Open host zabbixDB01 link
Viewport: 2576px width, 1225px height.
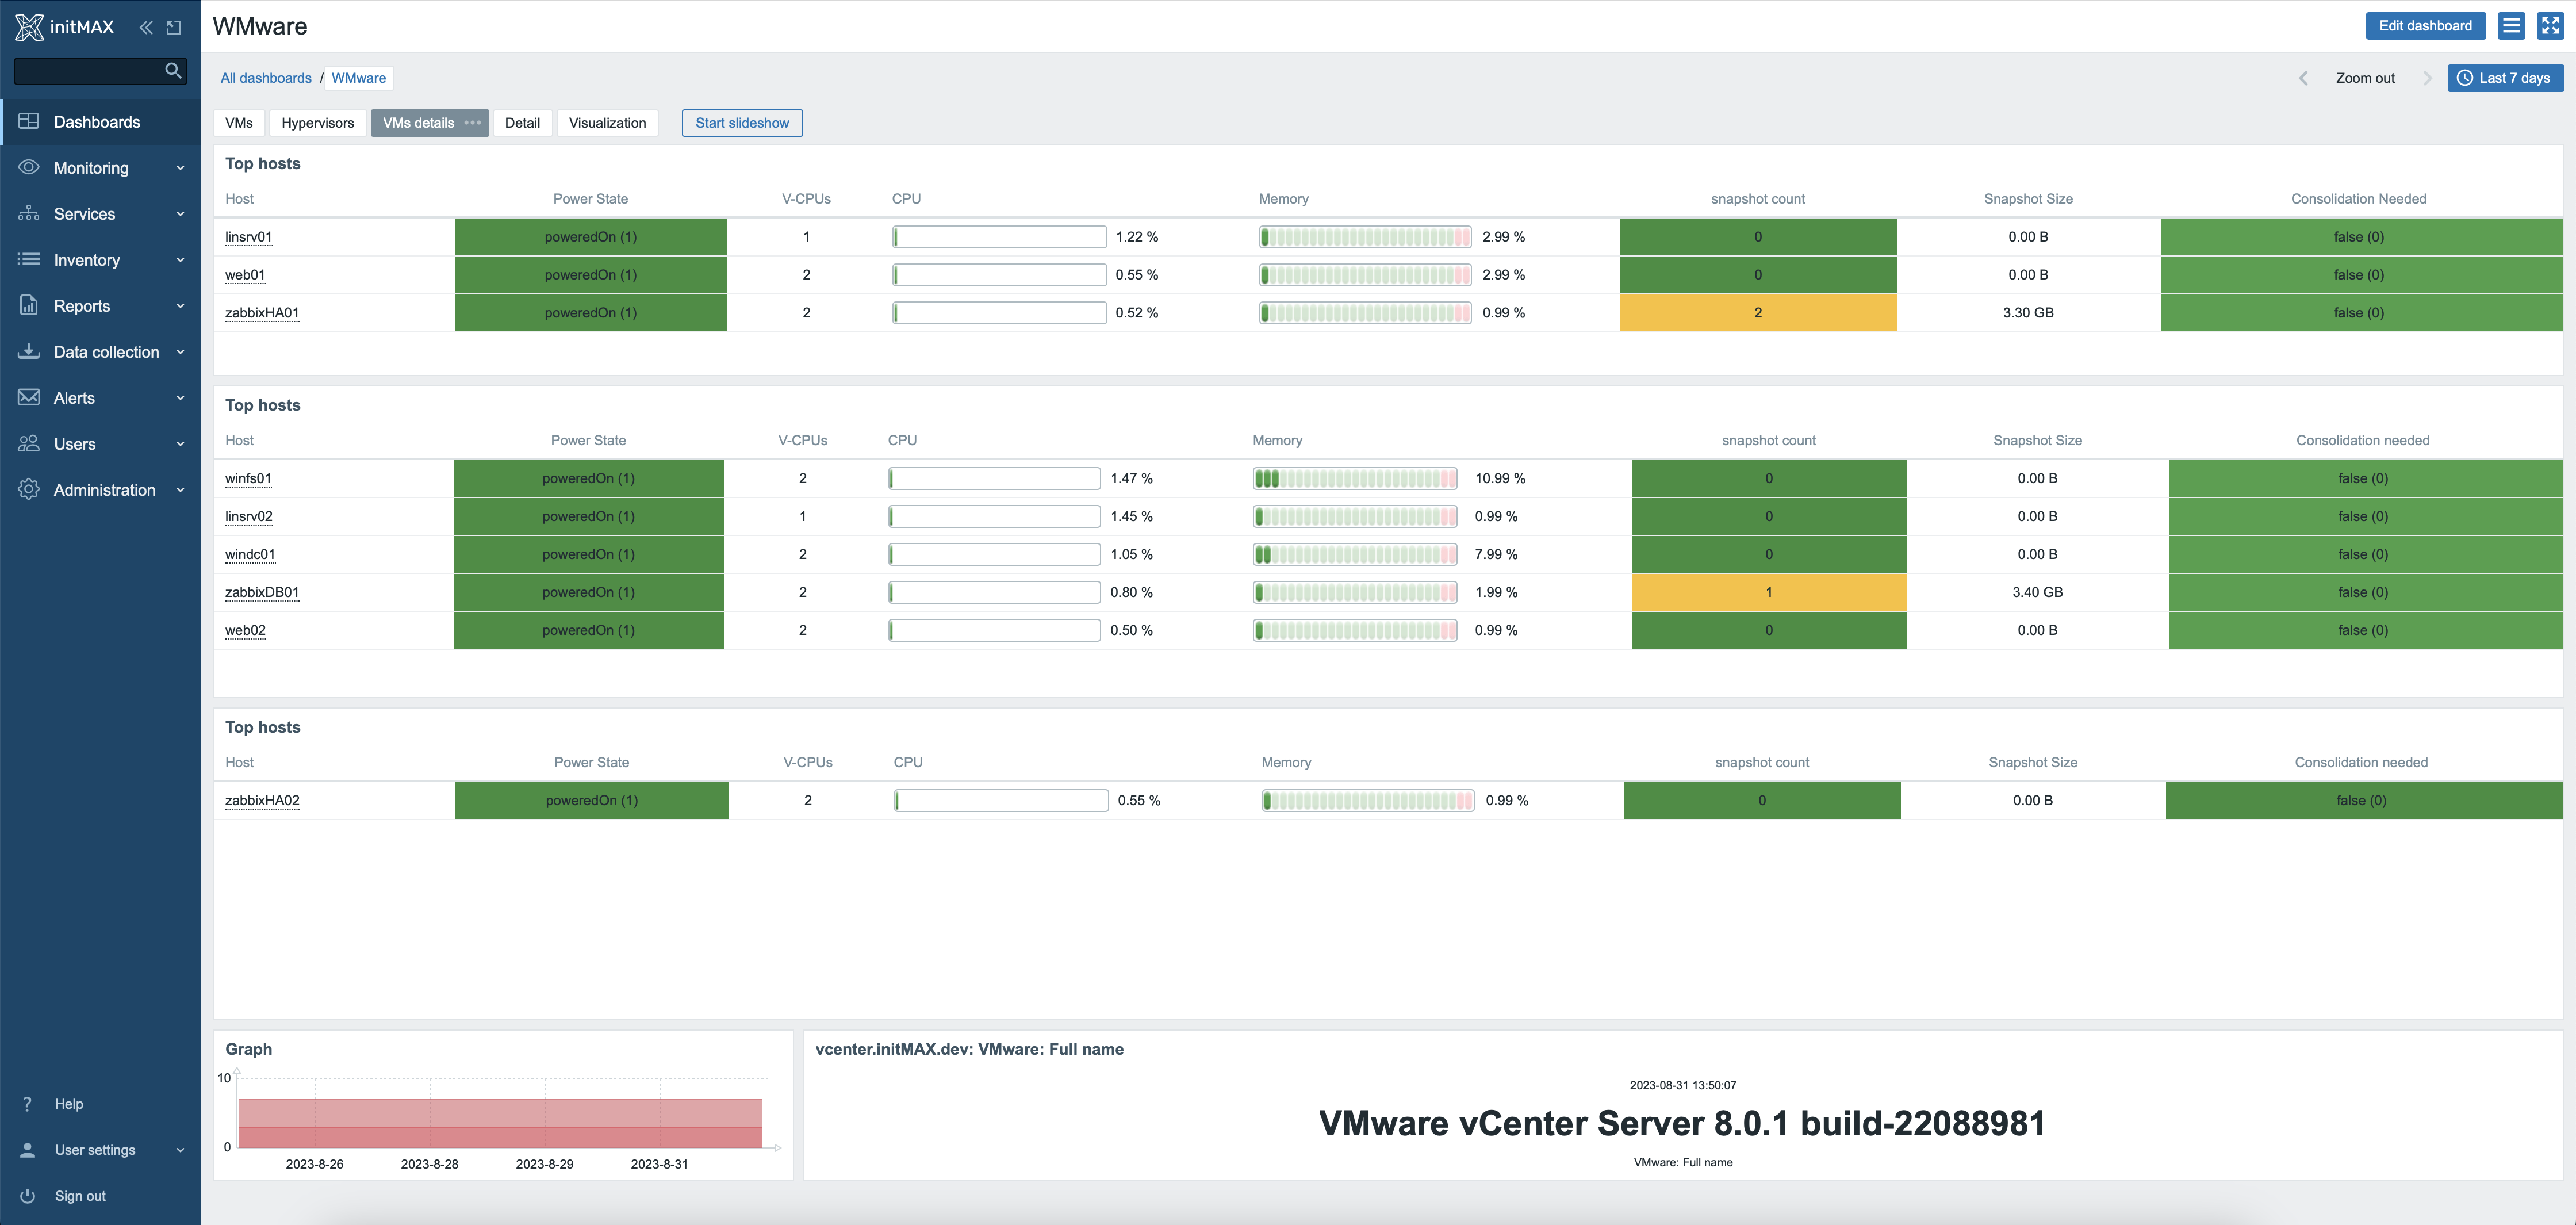tap(262, 593)
